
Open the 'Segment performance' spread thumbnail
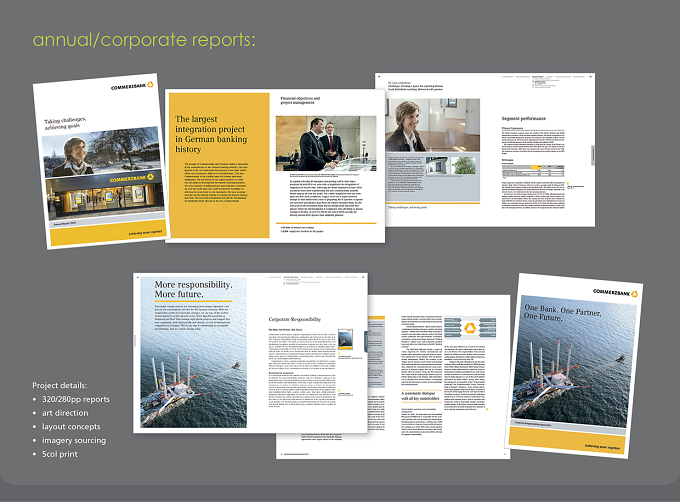point(485,150)
